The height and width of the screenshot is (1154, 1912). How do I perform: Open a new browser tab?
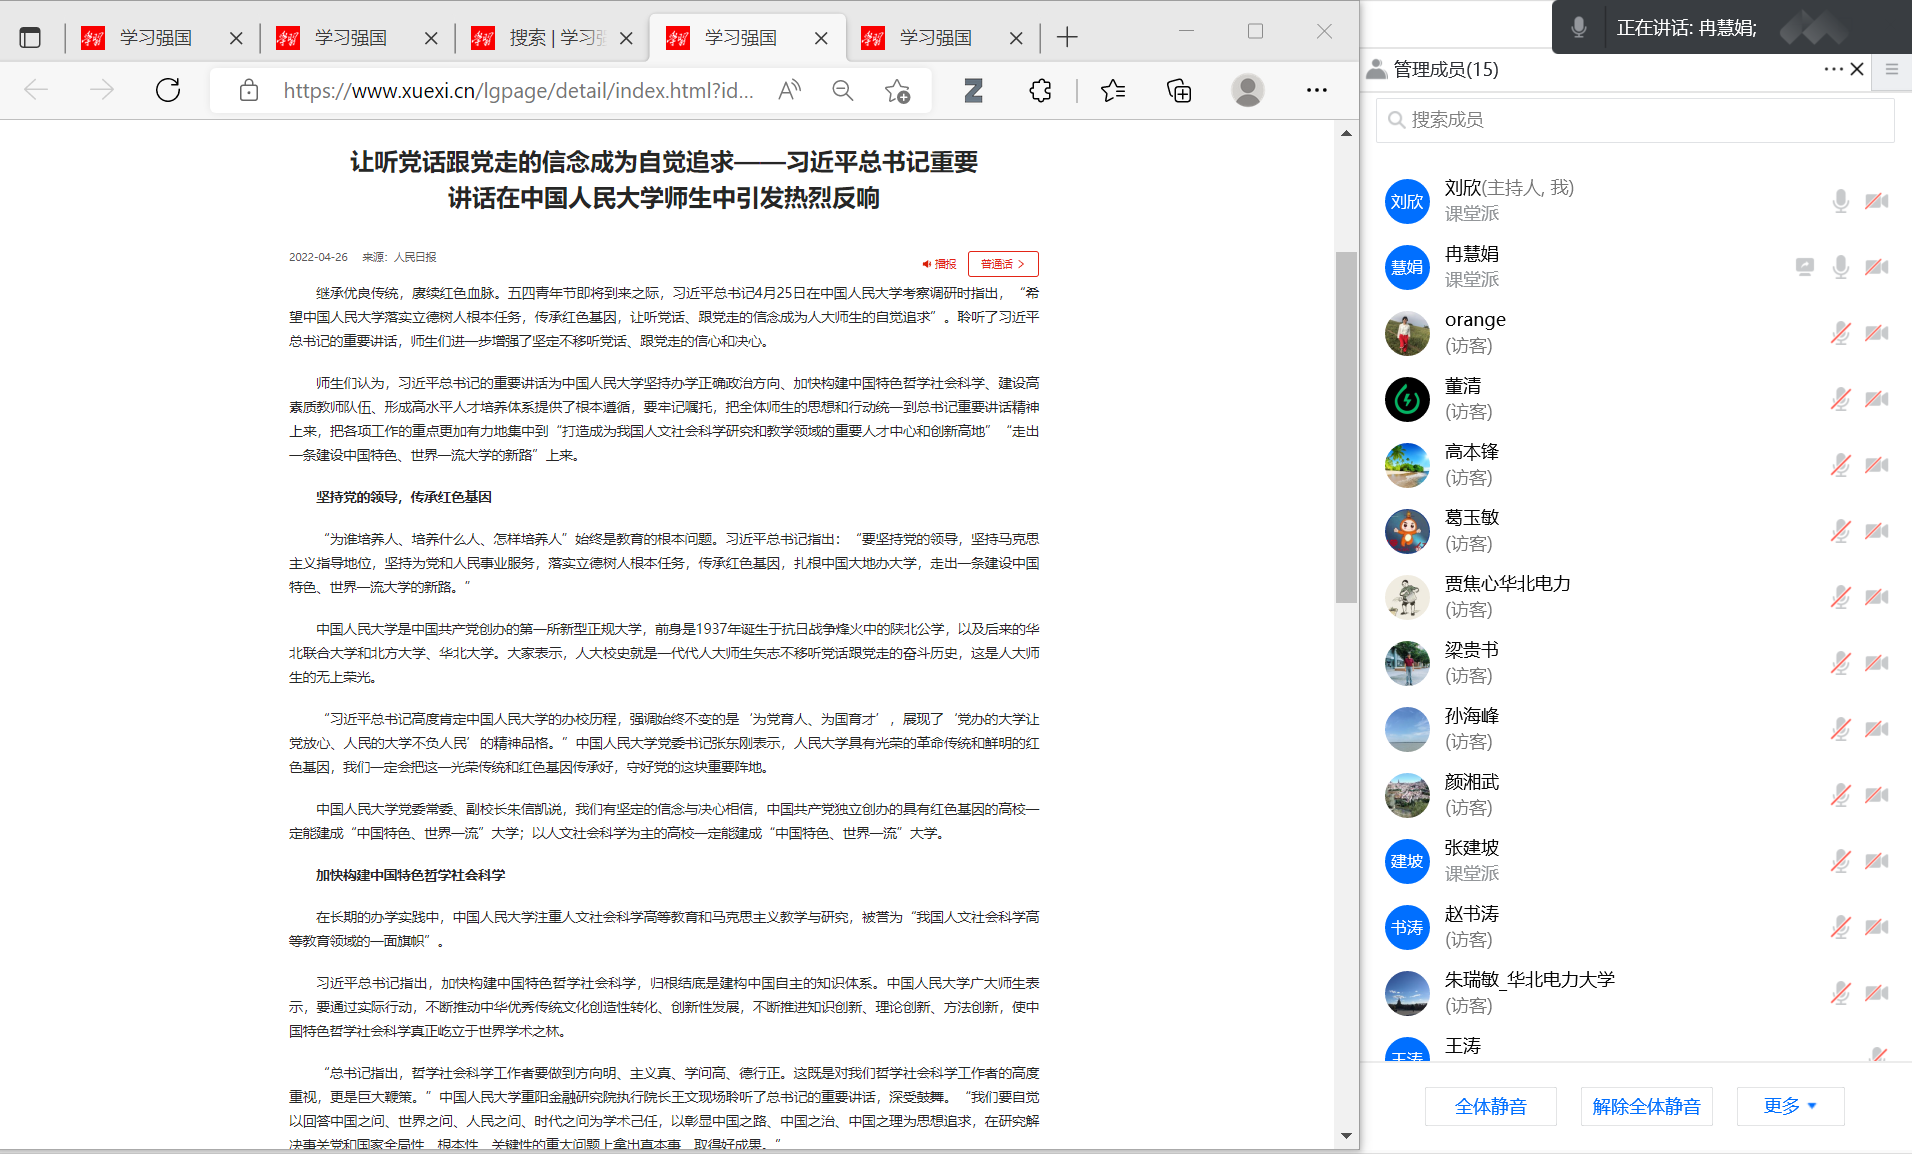tap(1067, 38)
